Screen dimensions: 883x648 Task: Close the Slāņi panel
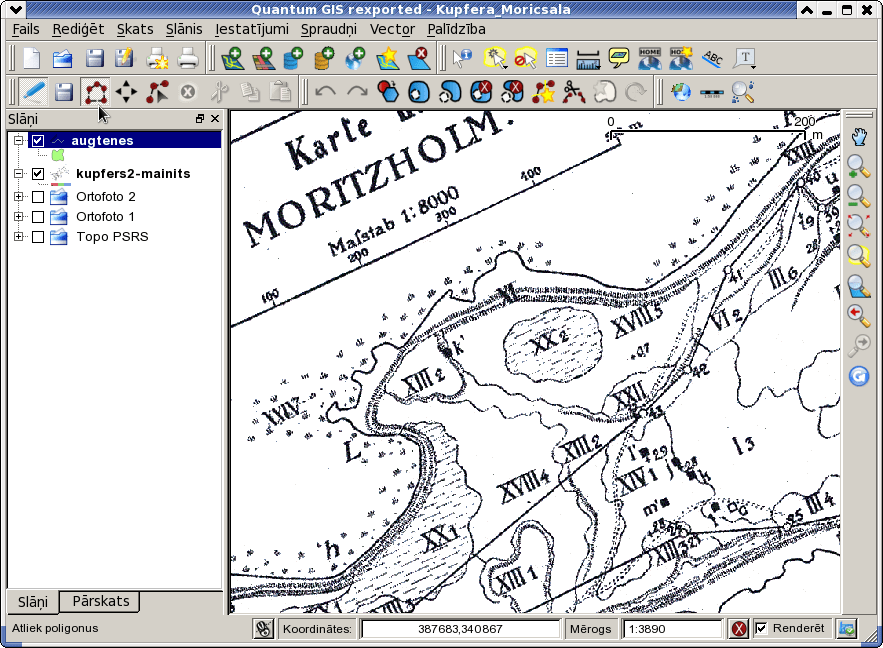pos(215,119)
